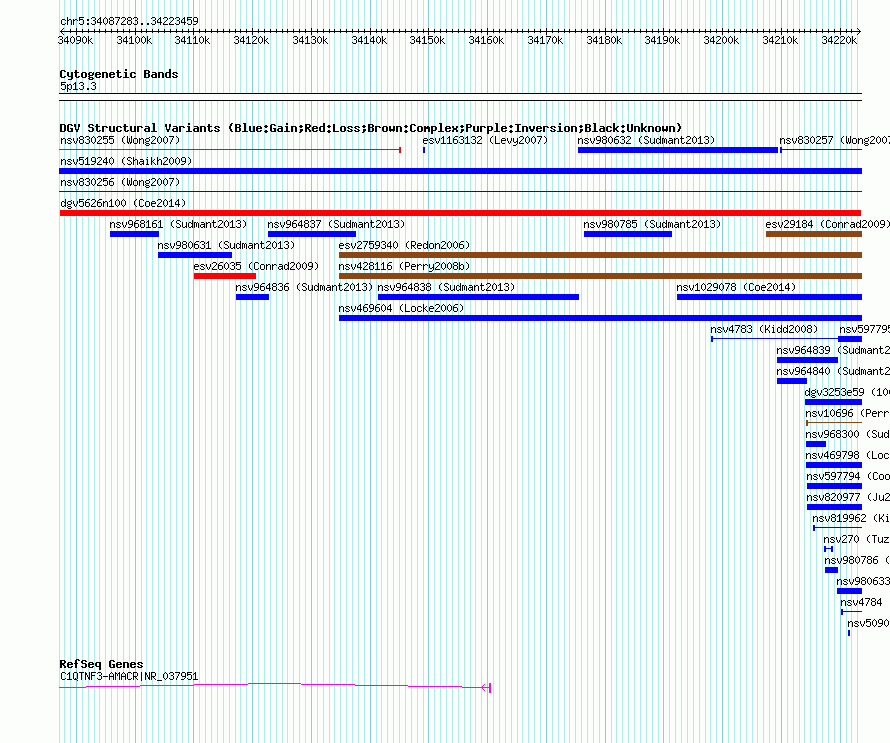Open the esv1163132 (Levy2007) variant label
This screenshot has width=890, height=743.
(485, 140)
